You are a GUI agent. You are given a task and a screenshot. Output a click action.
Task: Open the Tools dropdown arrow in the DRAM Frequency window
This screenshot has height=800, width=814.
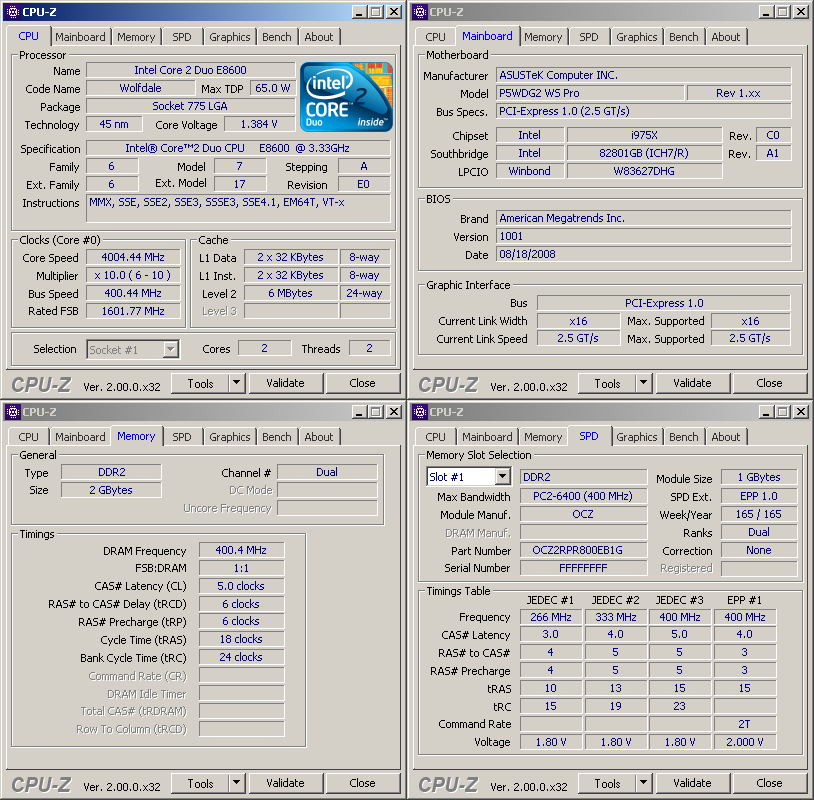pyautogui.click(x=237, y=783)
